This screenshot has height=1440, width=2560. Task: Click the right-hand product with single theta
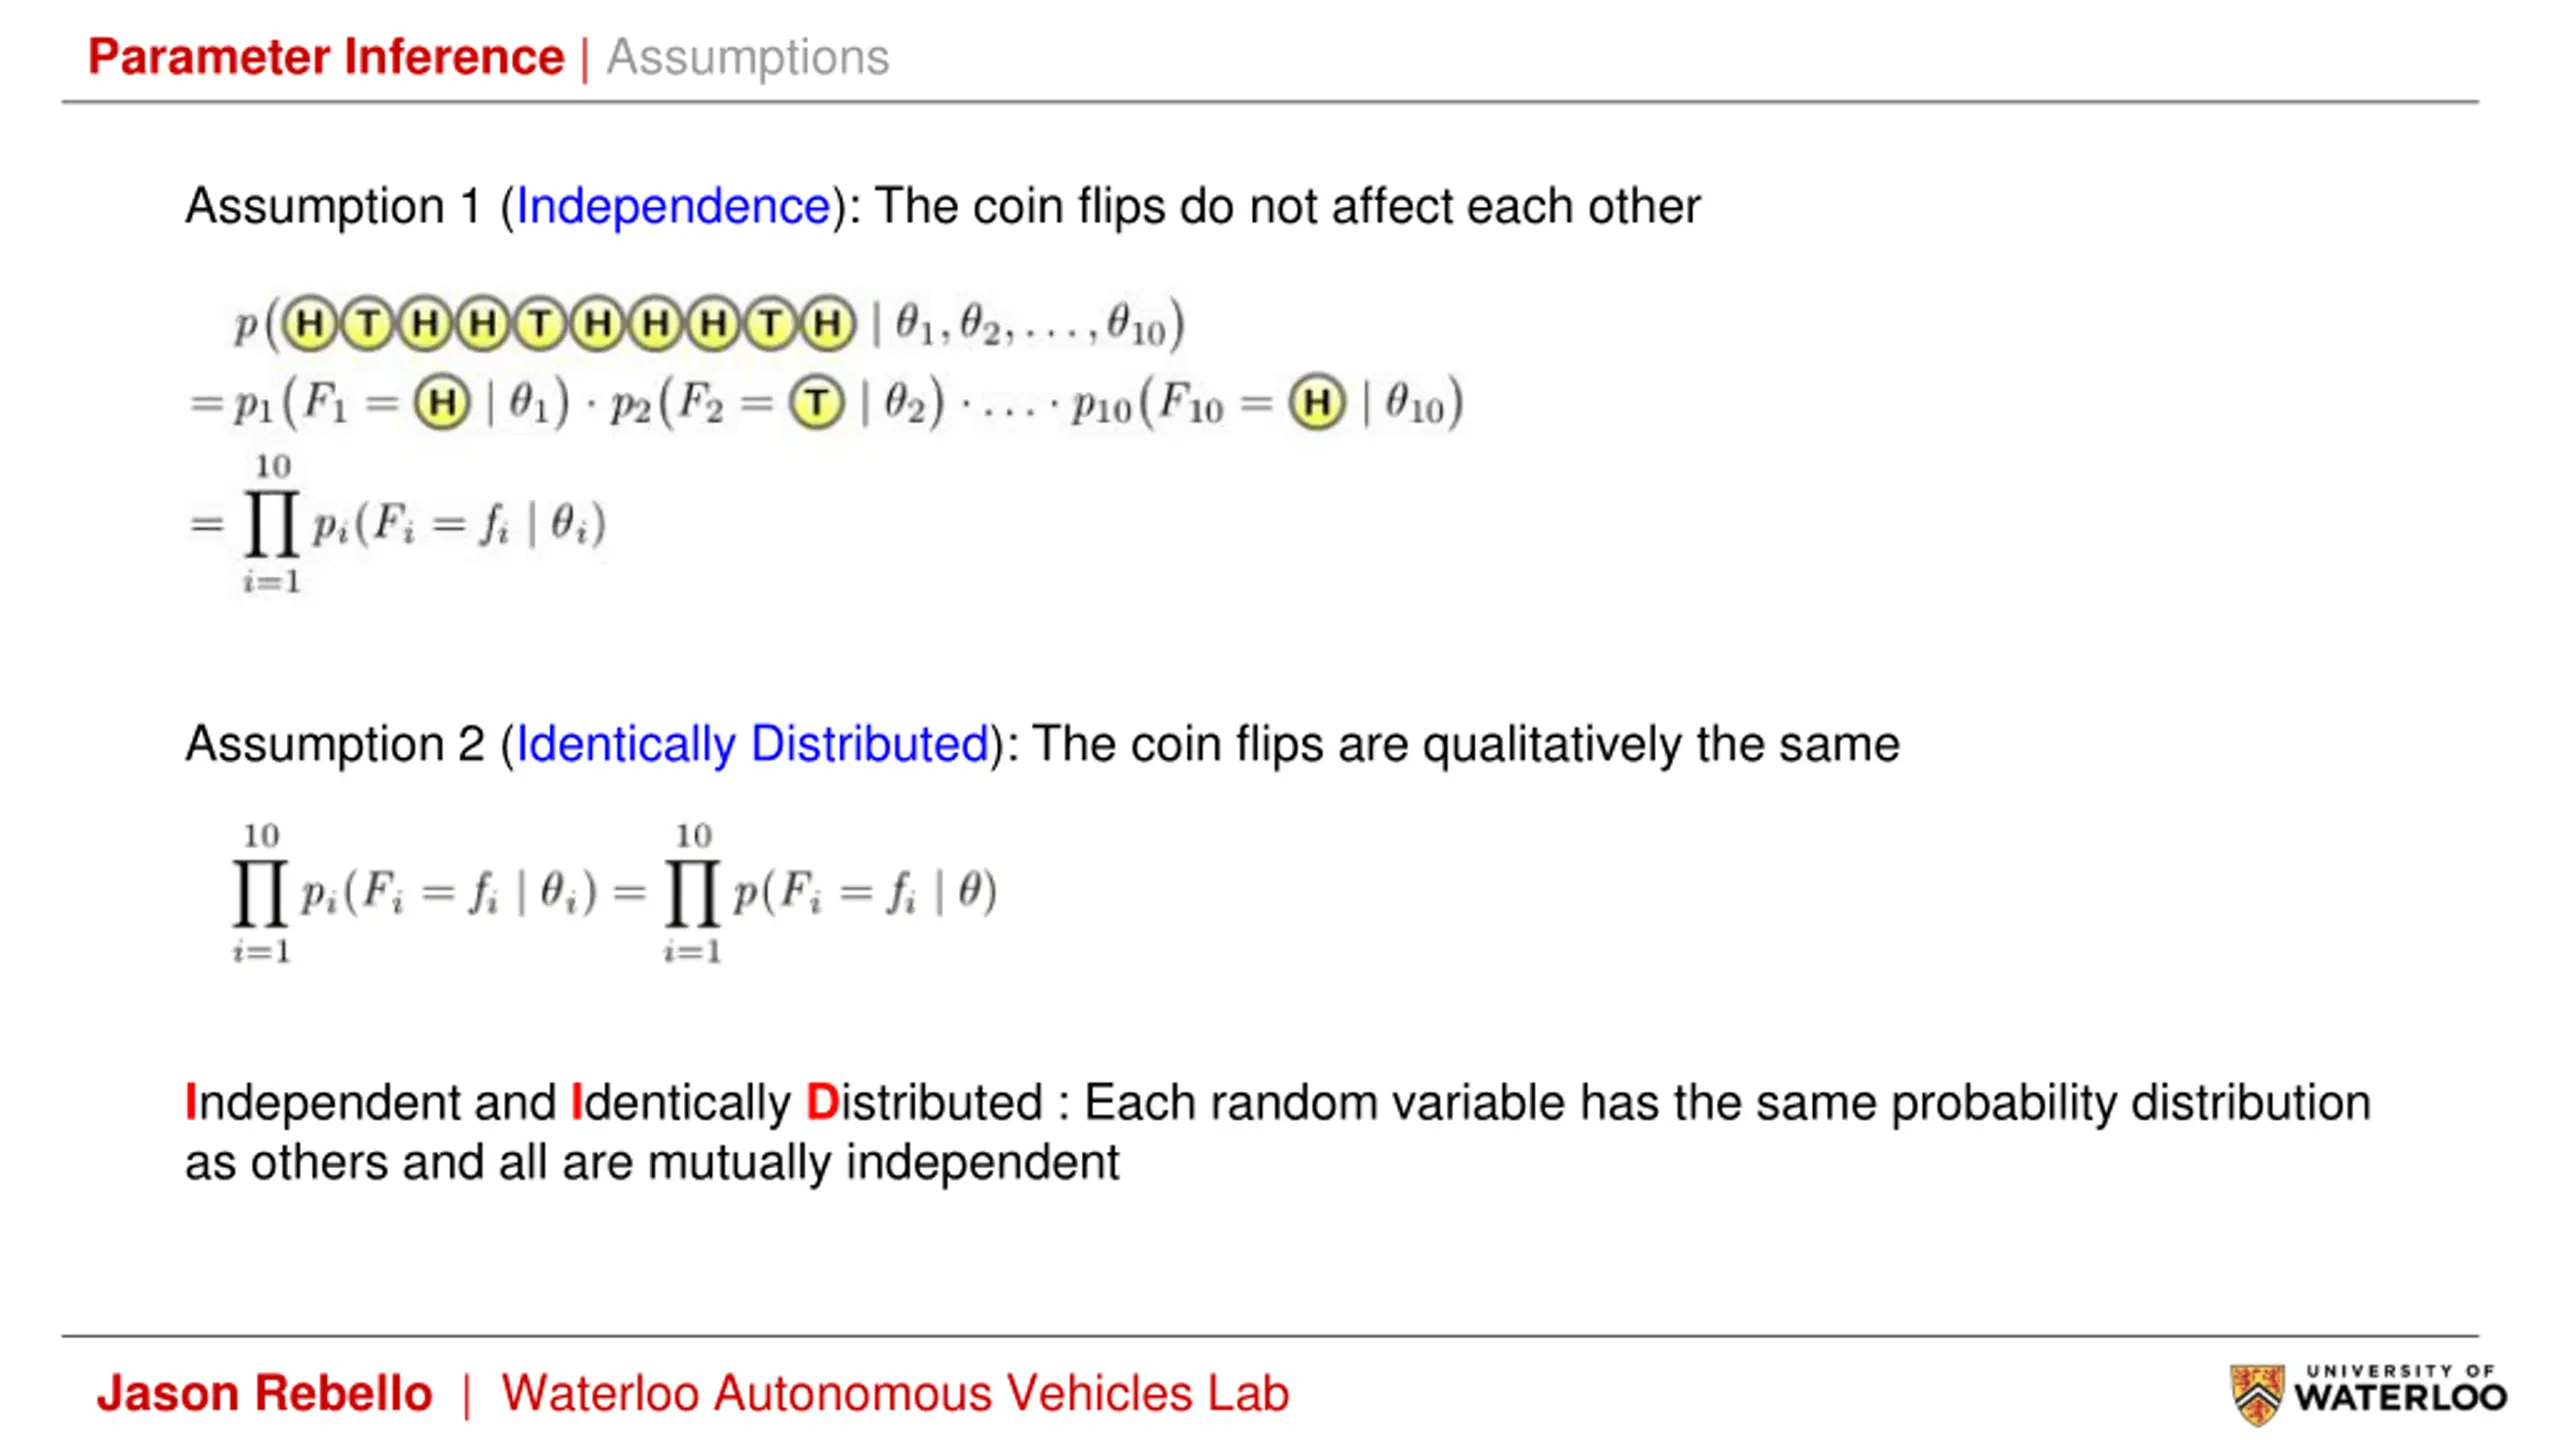[x=830, y=892]
